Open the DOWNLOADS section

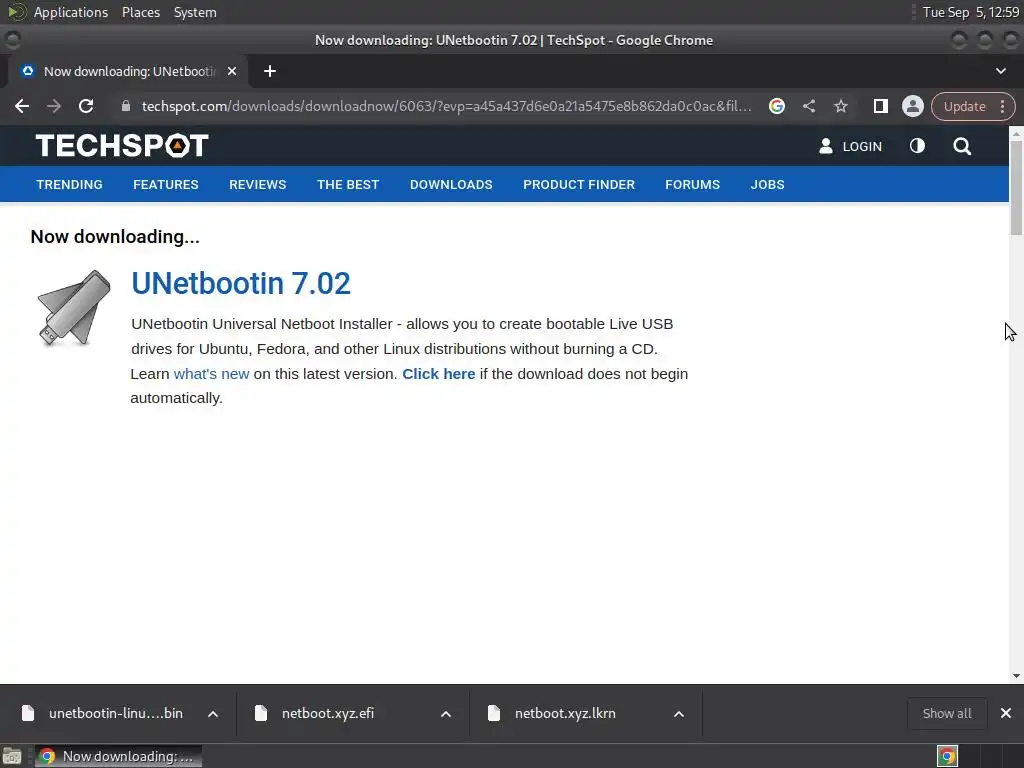click(x=451, y=185)
